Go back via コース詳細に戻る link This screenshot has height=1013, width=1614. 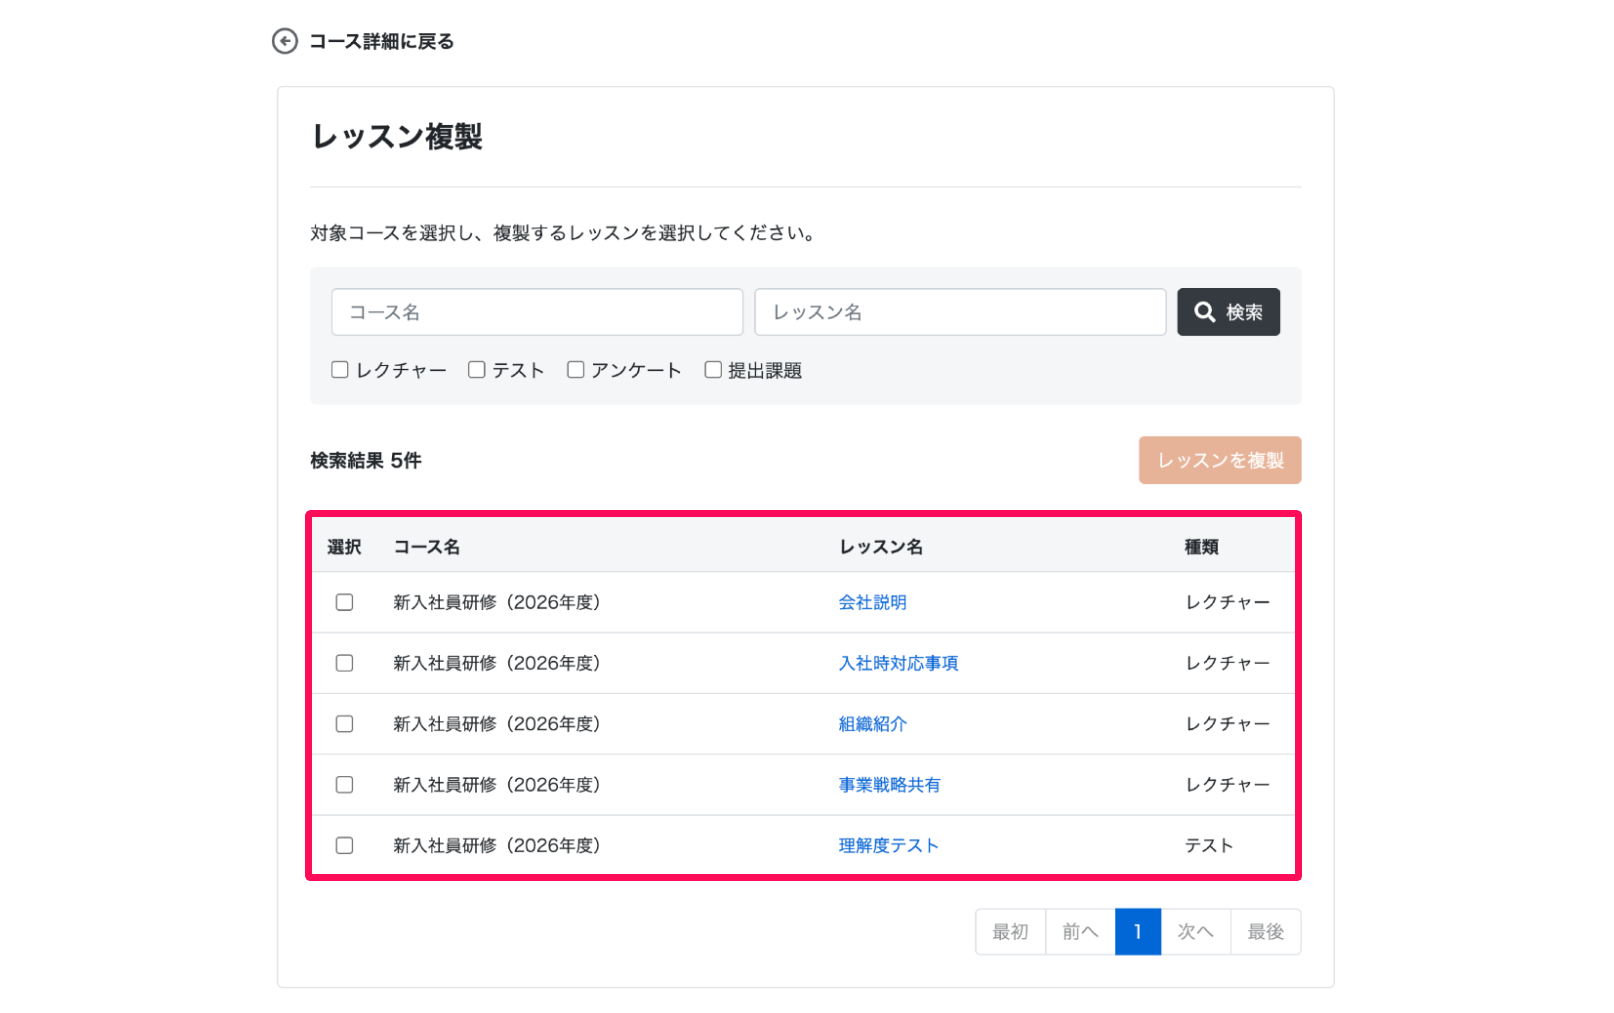point(381,41)
